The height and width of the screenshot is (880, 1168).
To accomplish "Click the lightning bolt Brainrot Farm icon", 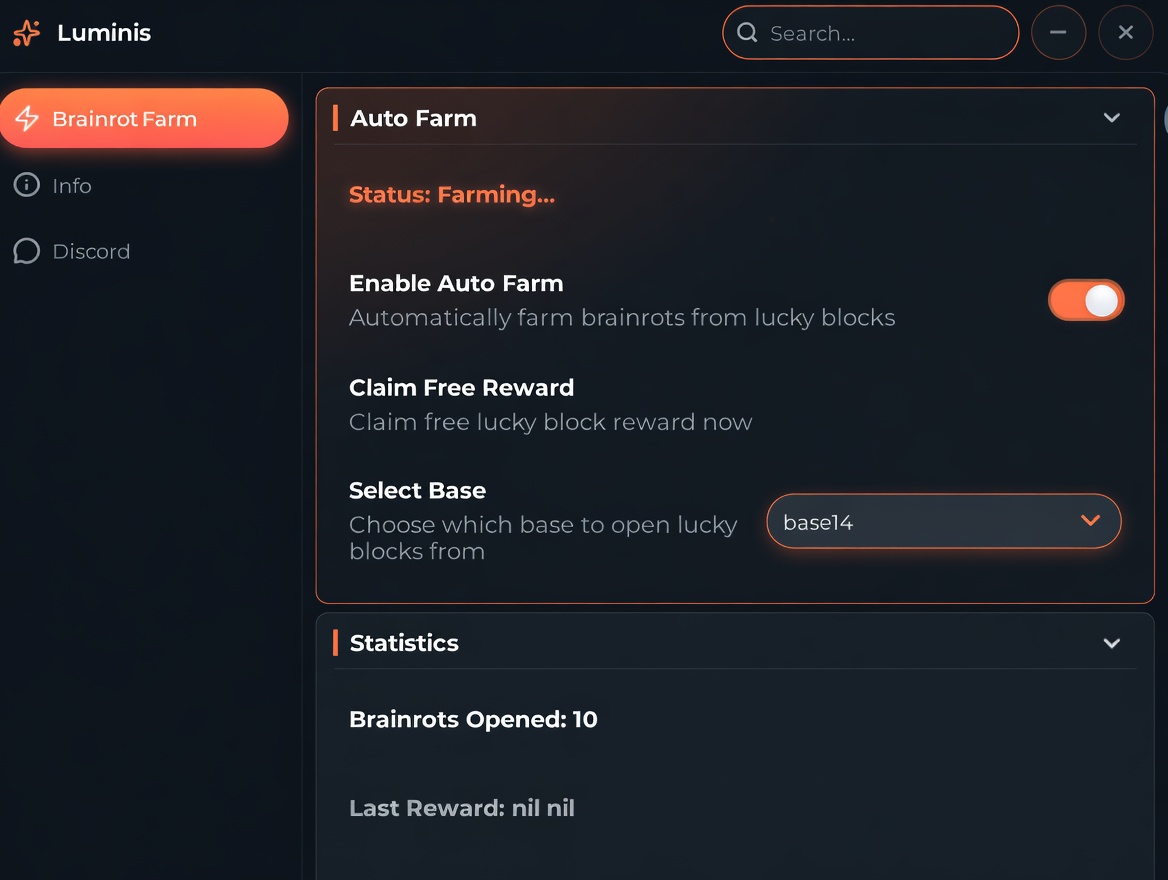I will tap(27, 119).
